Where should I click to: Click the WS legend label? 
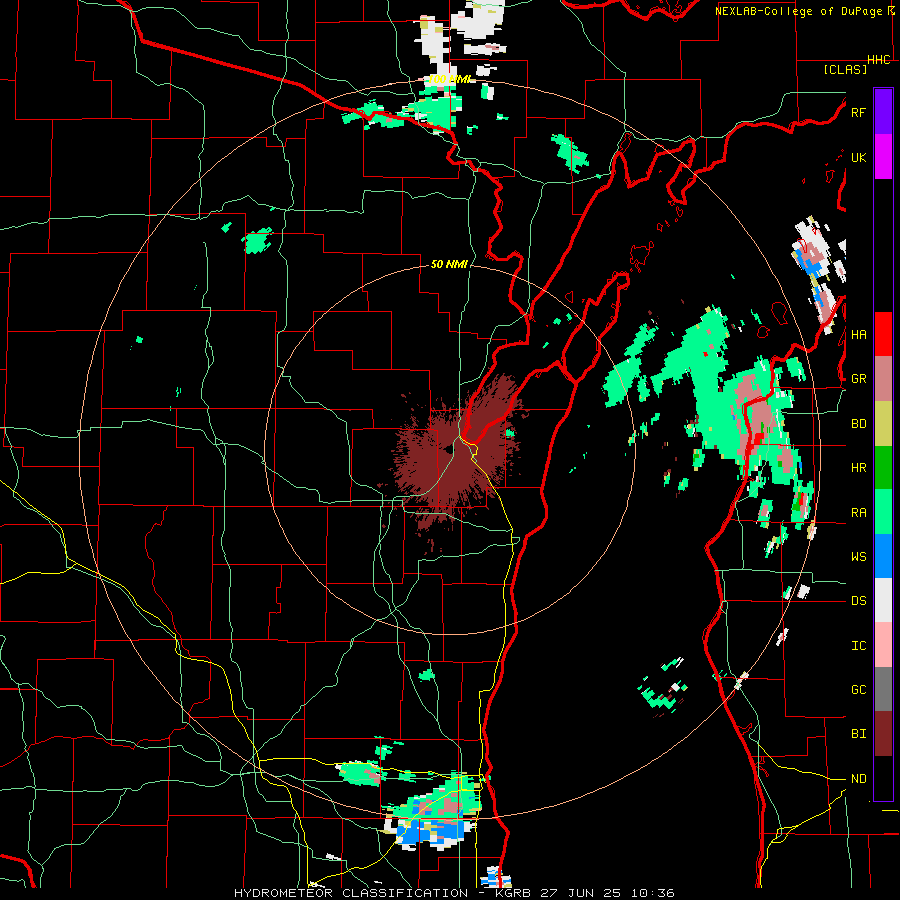[858, 557]
